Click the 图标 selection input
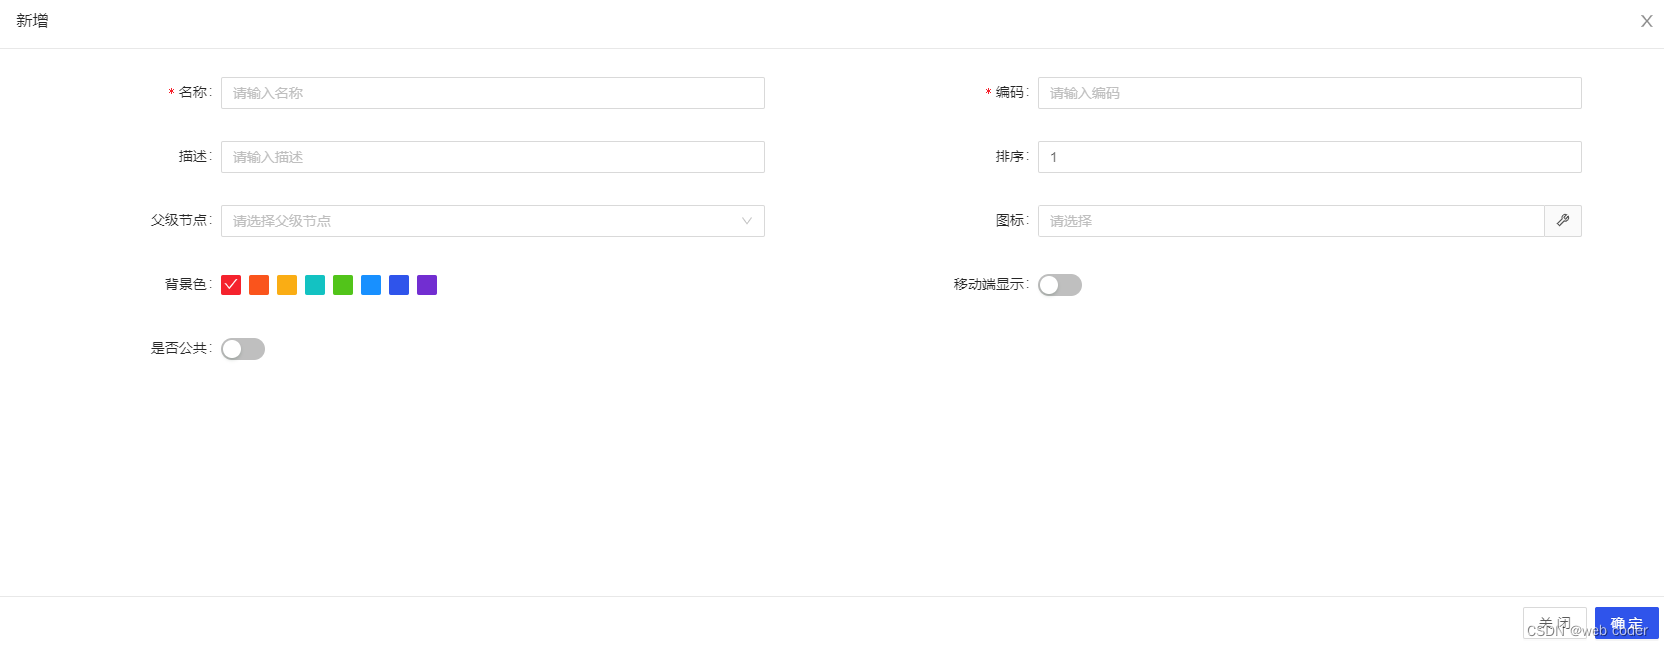 click(x=1291, y=221)
